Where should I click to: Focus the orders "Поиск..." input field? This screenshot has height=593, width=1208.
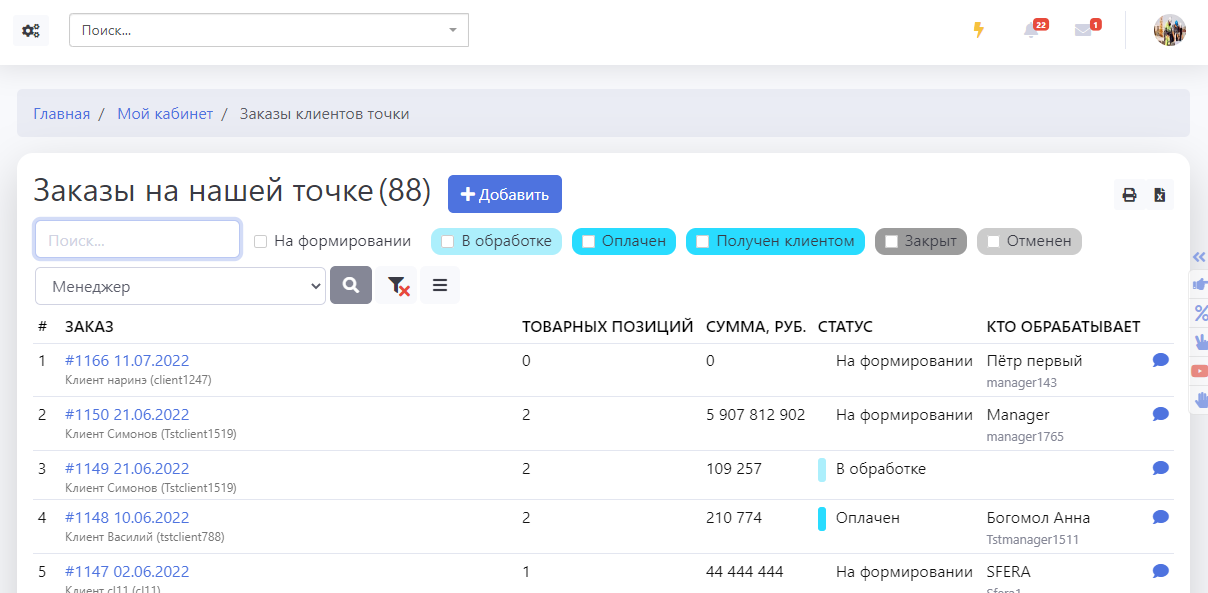138,240
